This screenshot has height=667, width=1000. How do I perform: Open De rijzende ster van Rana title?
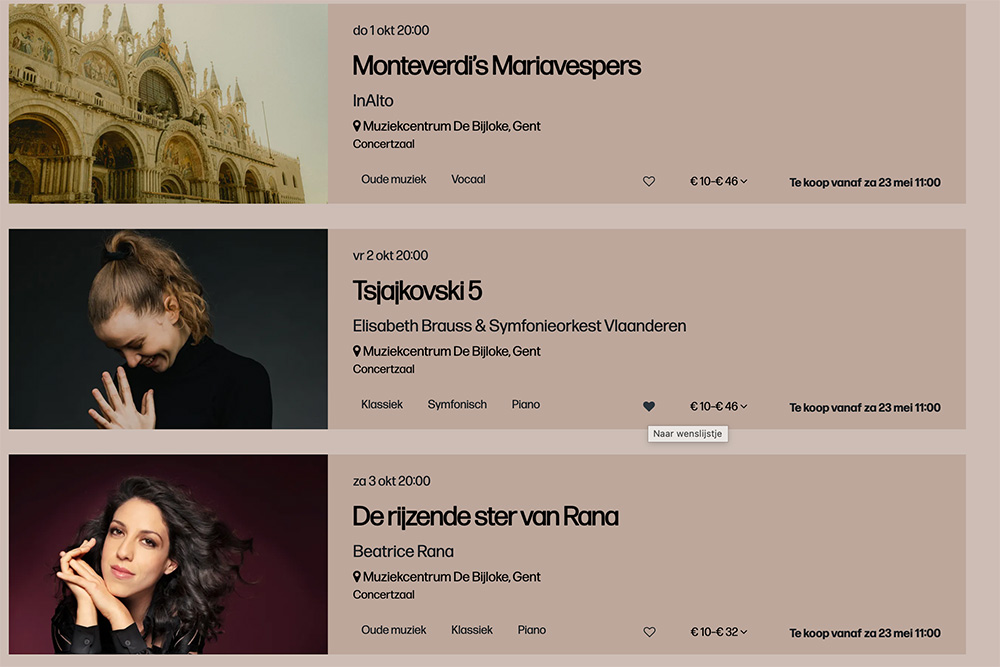485,517
